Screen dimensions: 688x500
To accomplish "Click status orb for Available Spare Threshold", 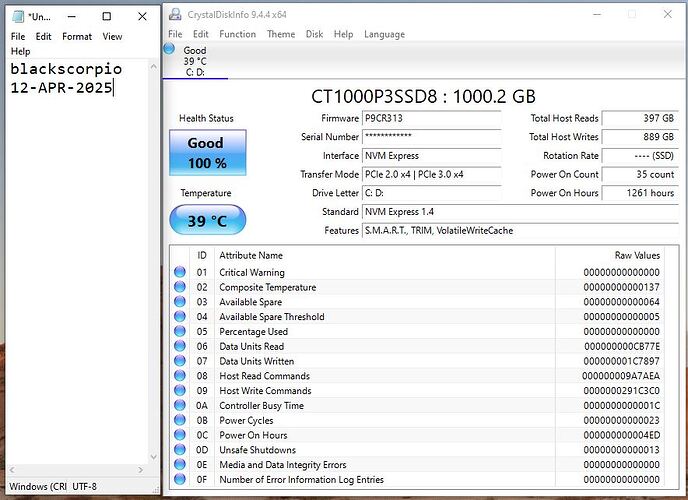I will click(180, 316).
